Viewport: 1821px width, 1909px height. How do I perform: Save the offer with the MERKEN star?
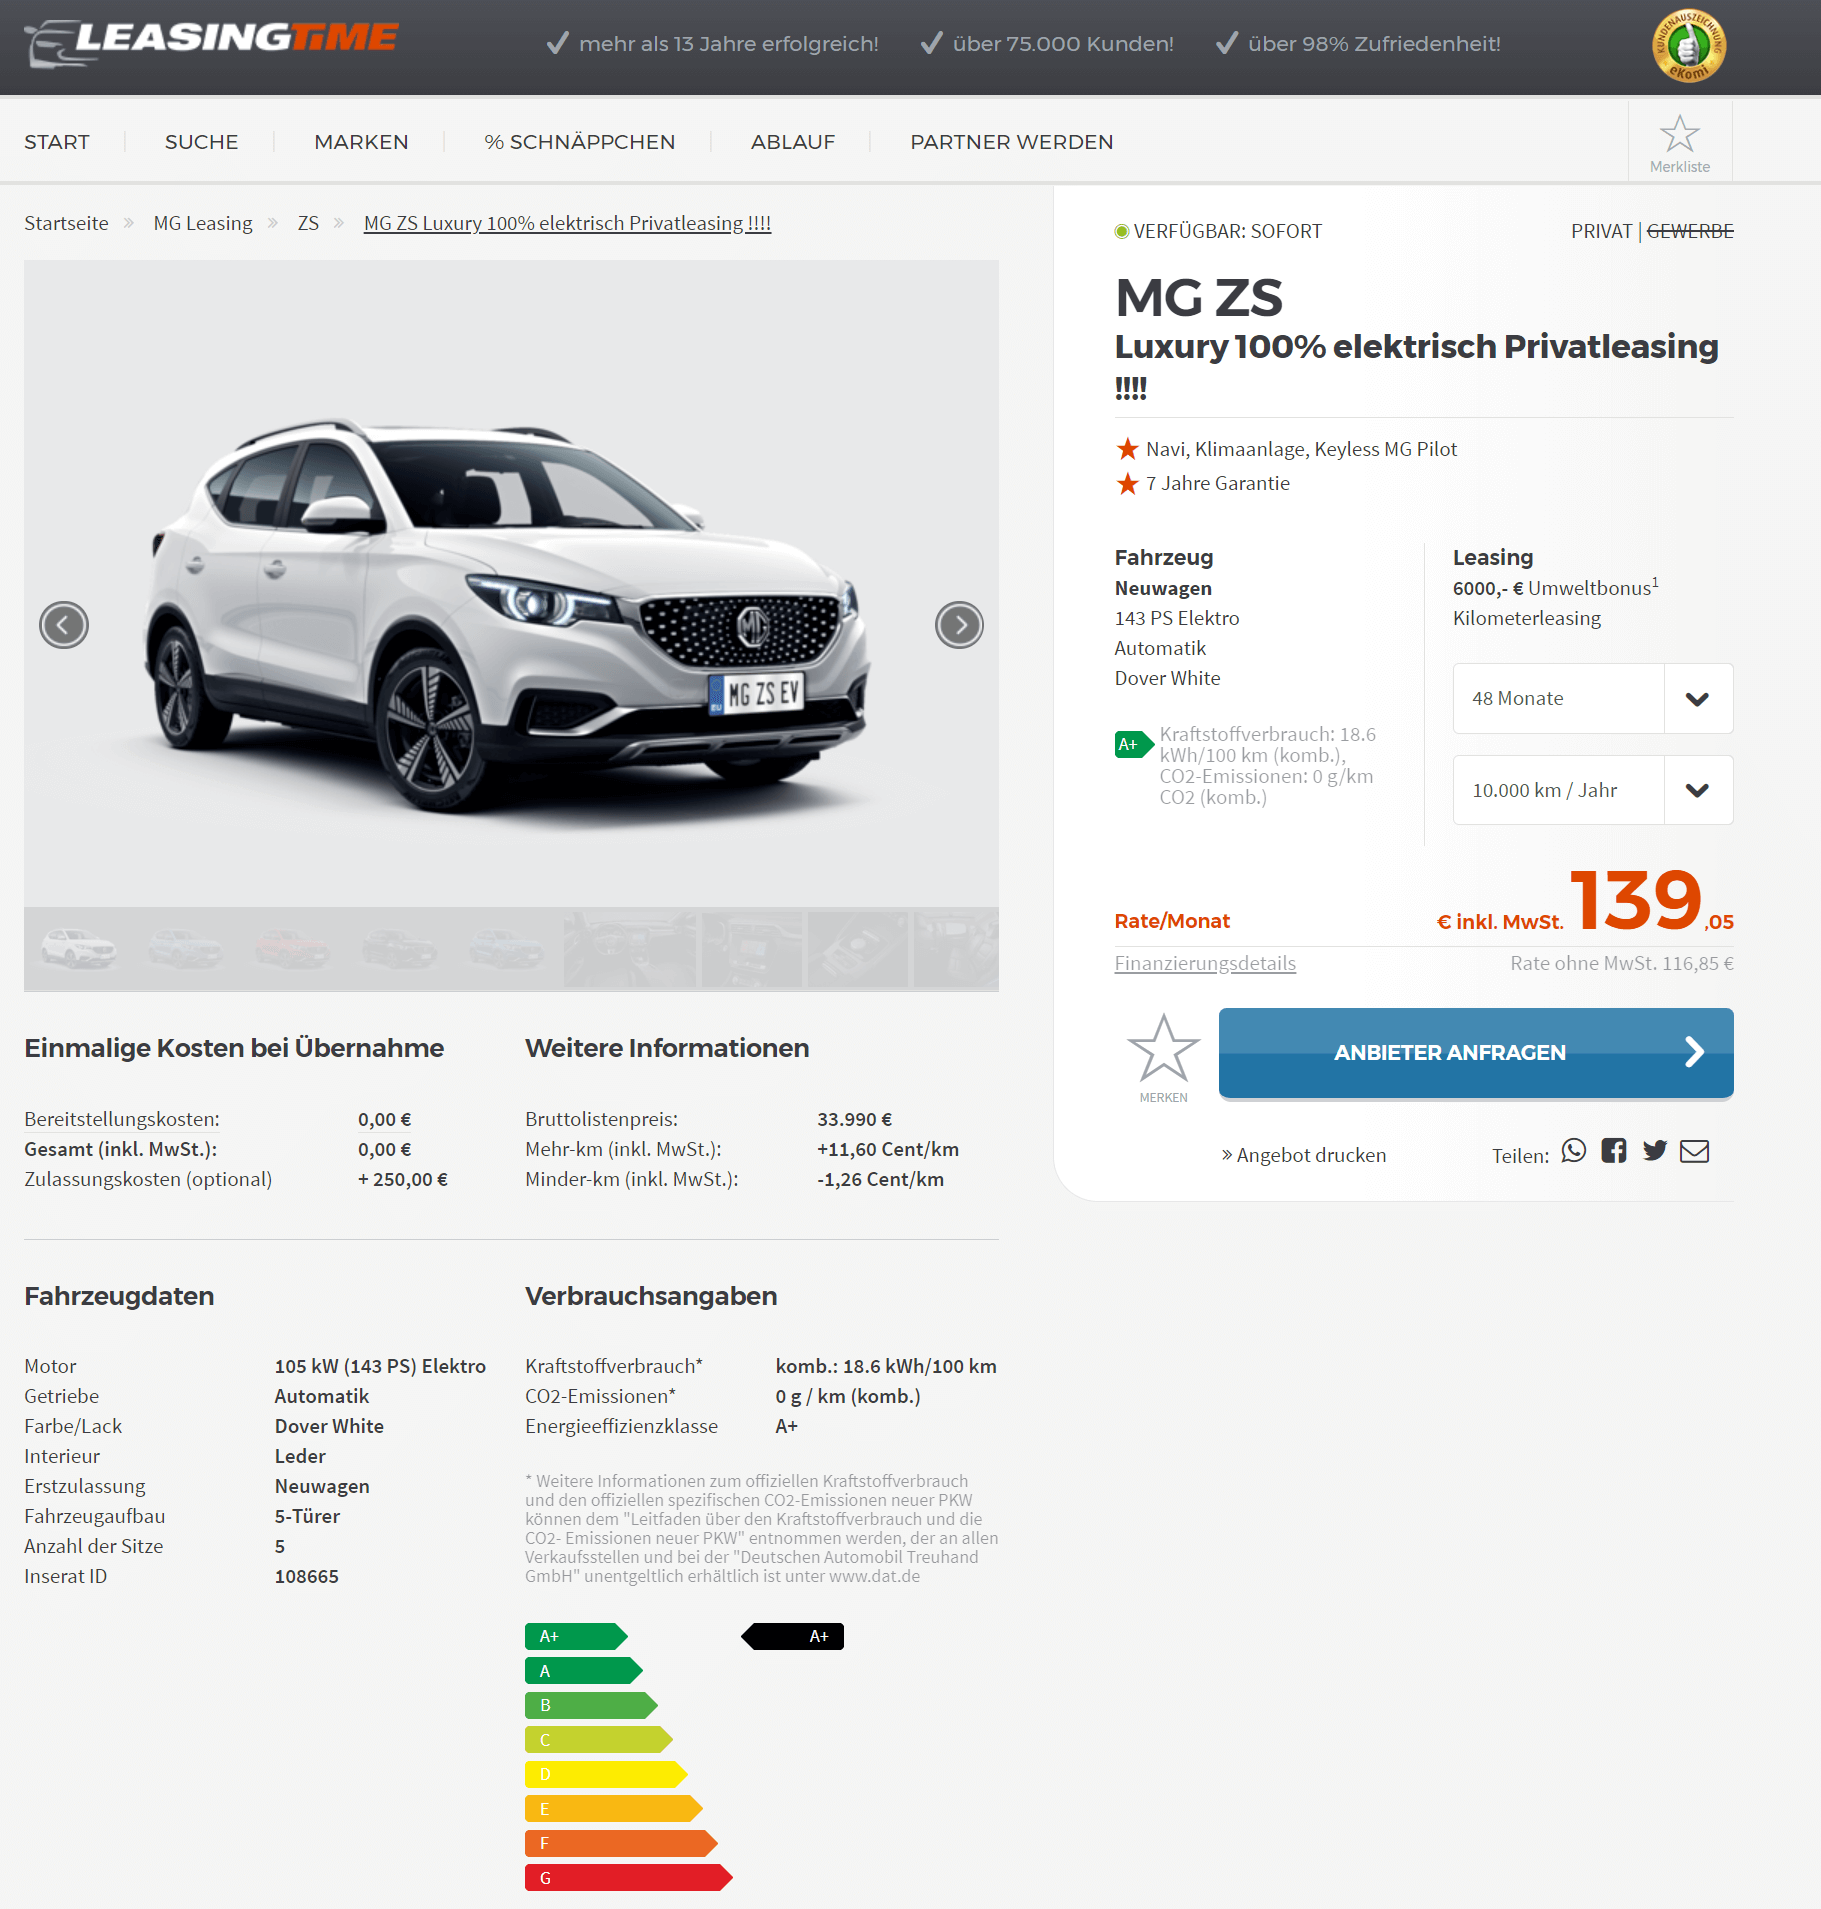[x=1163, y=1057]
